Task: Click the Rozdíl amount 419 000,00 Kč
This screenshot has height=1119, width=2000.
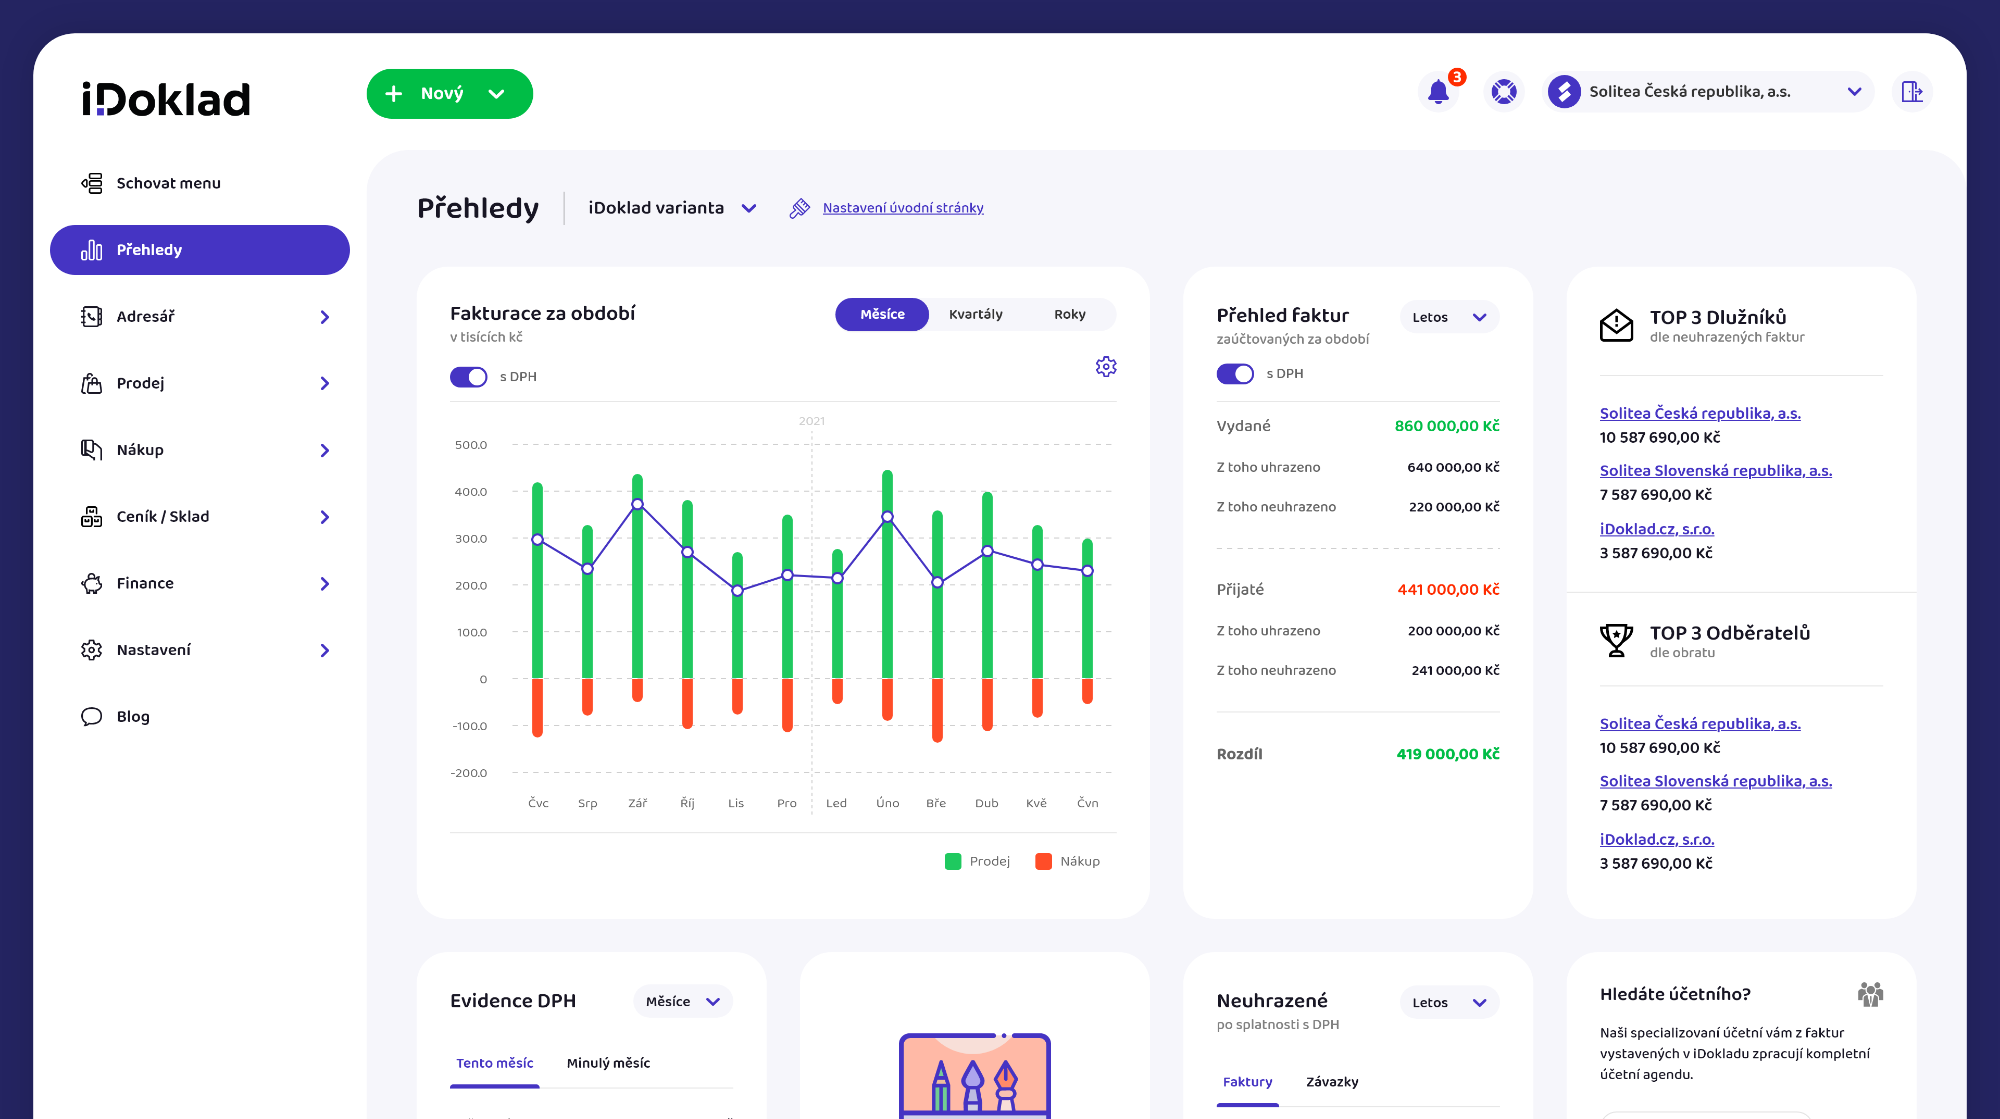Action: click(x=1448, y=754)
